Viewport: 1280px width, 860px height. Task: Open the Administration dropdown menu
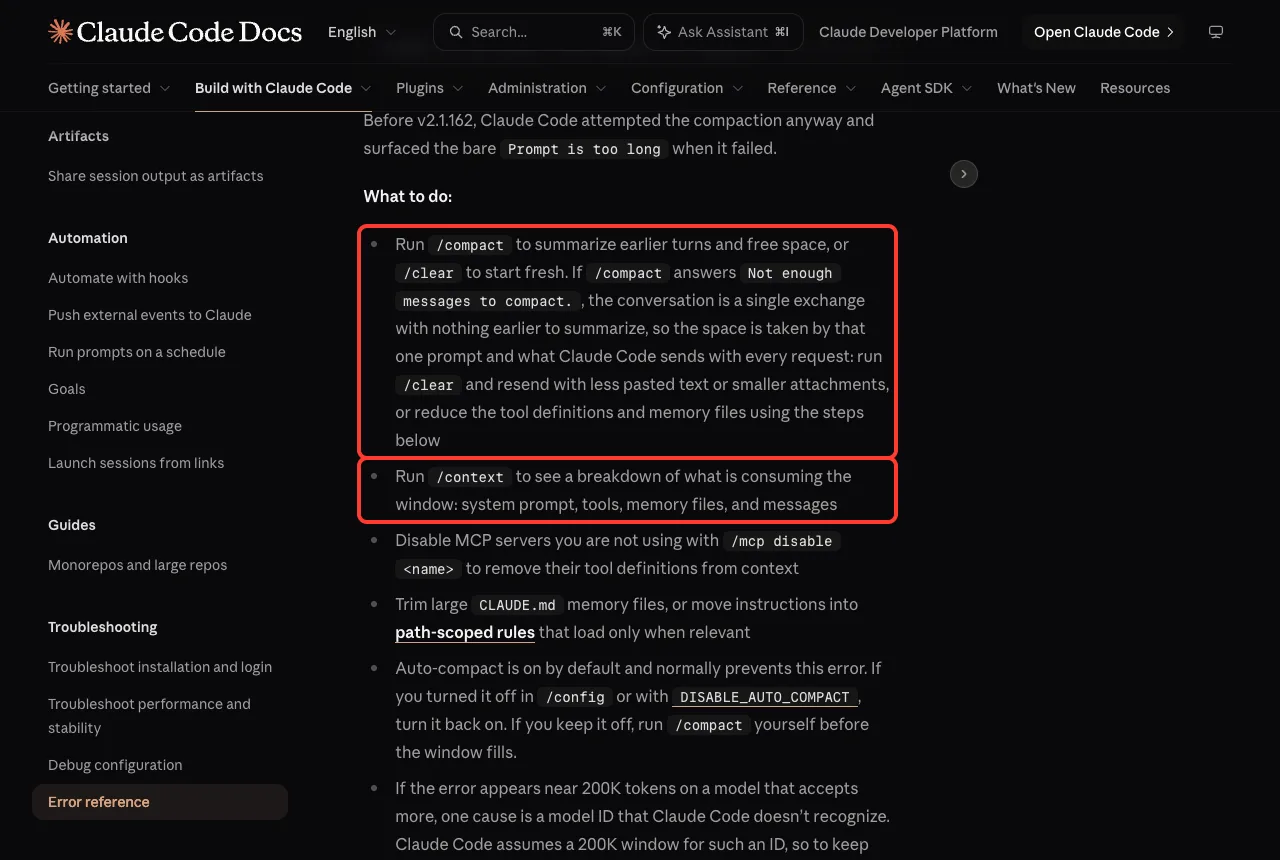(547, 88)
